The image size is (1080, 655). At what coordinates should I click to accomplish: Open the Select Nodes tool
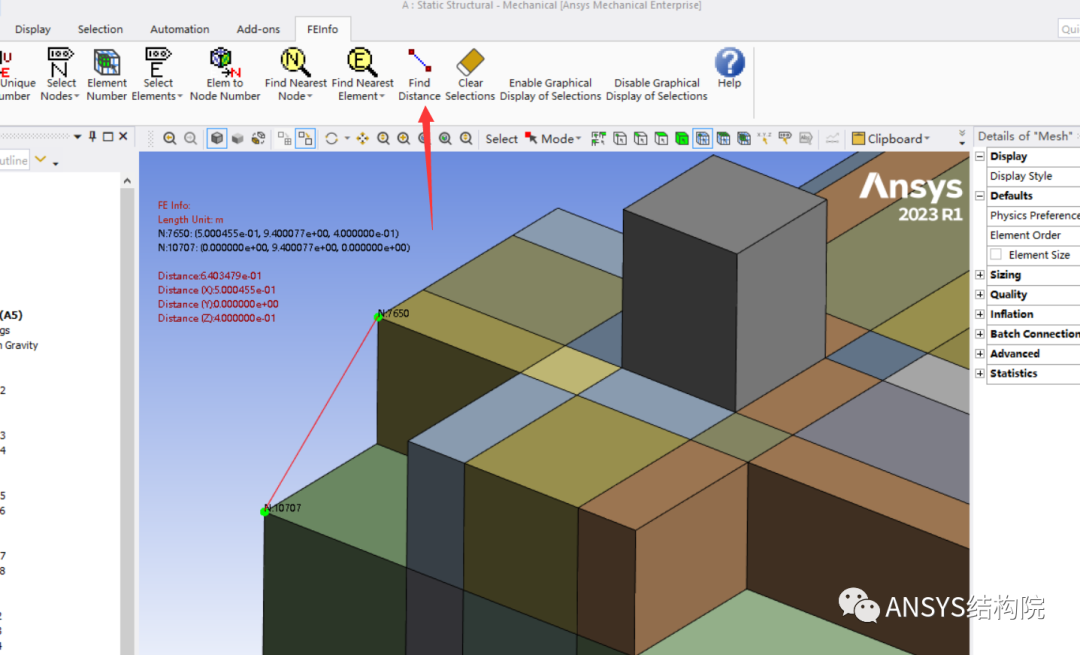[60, 74]
